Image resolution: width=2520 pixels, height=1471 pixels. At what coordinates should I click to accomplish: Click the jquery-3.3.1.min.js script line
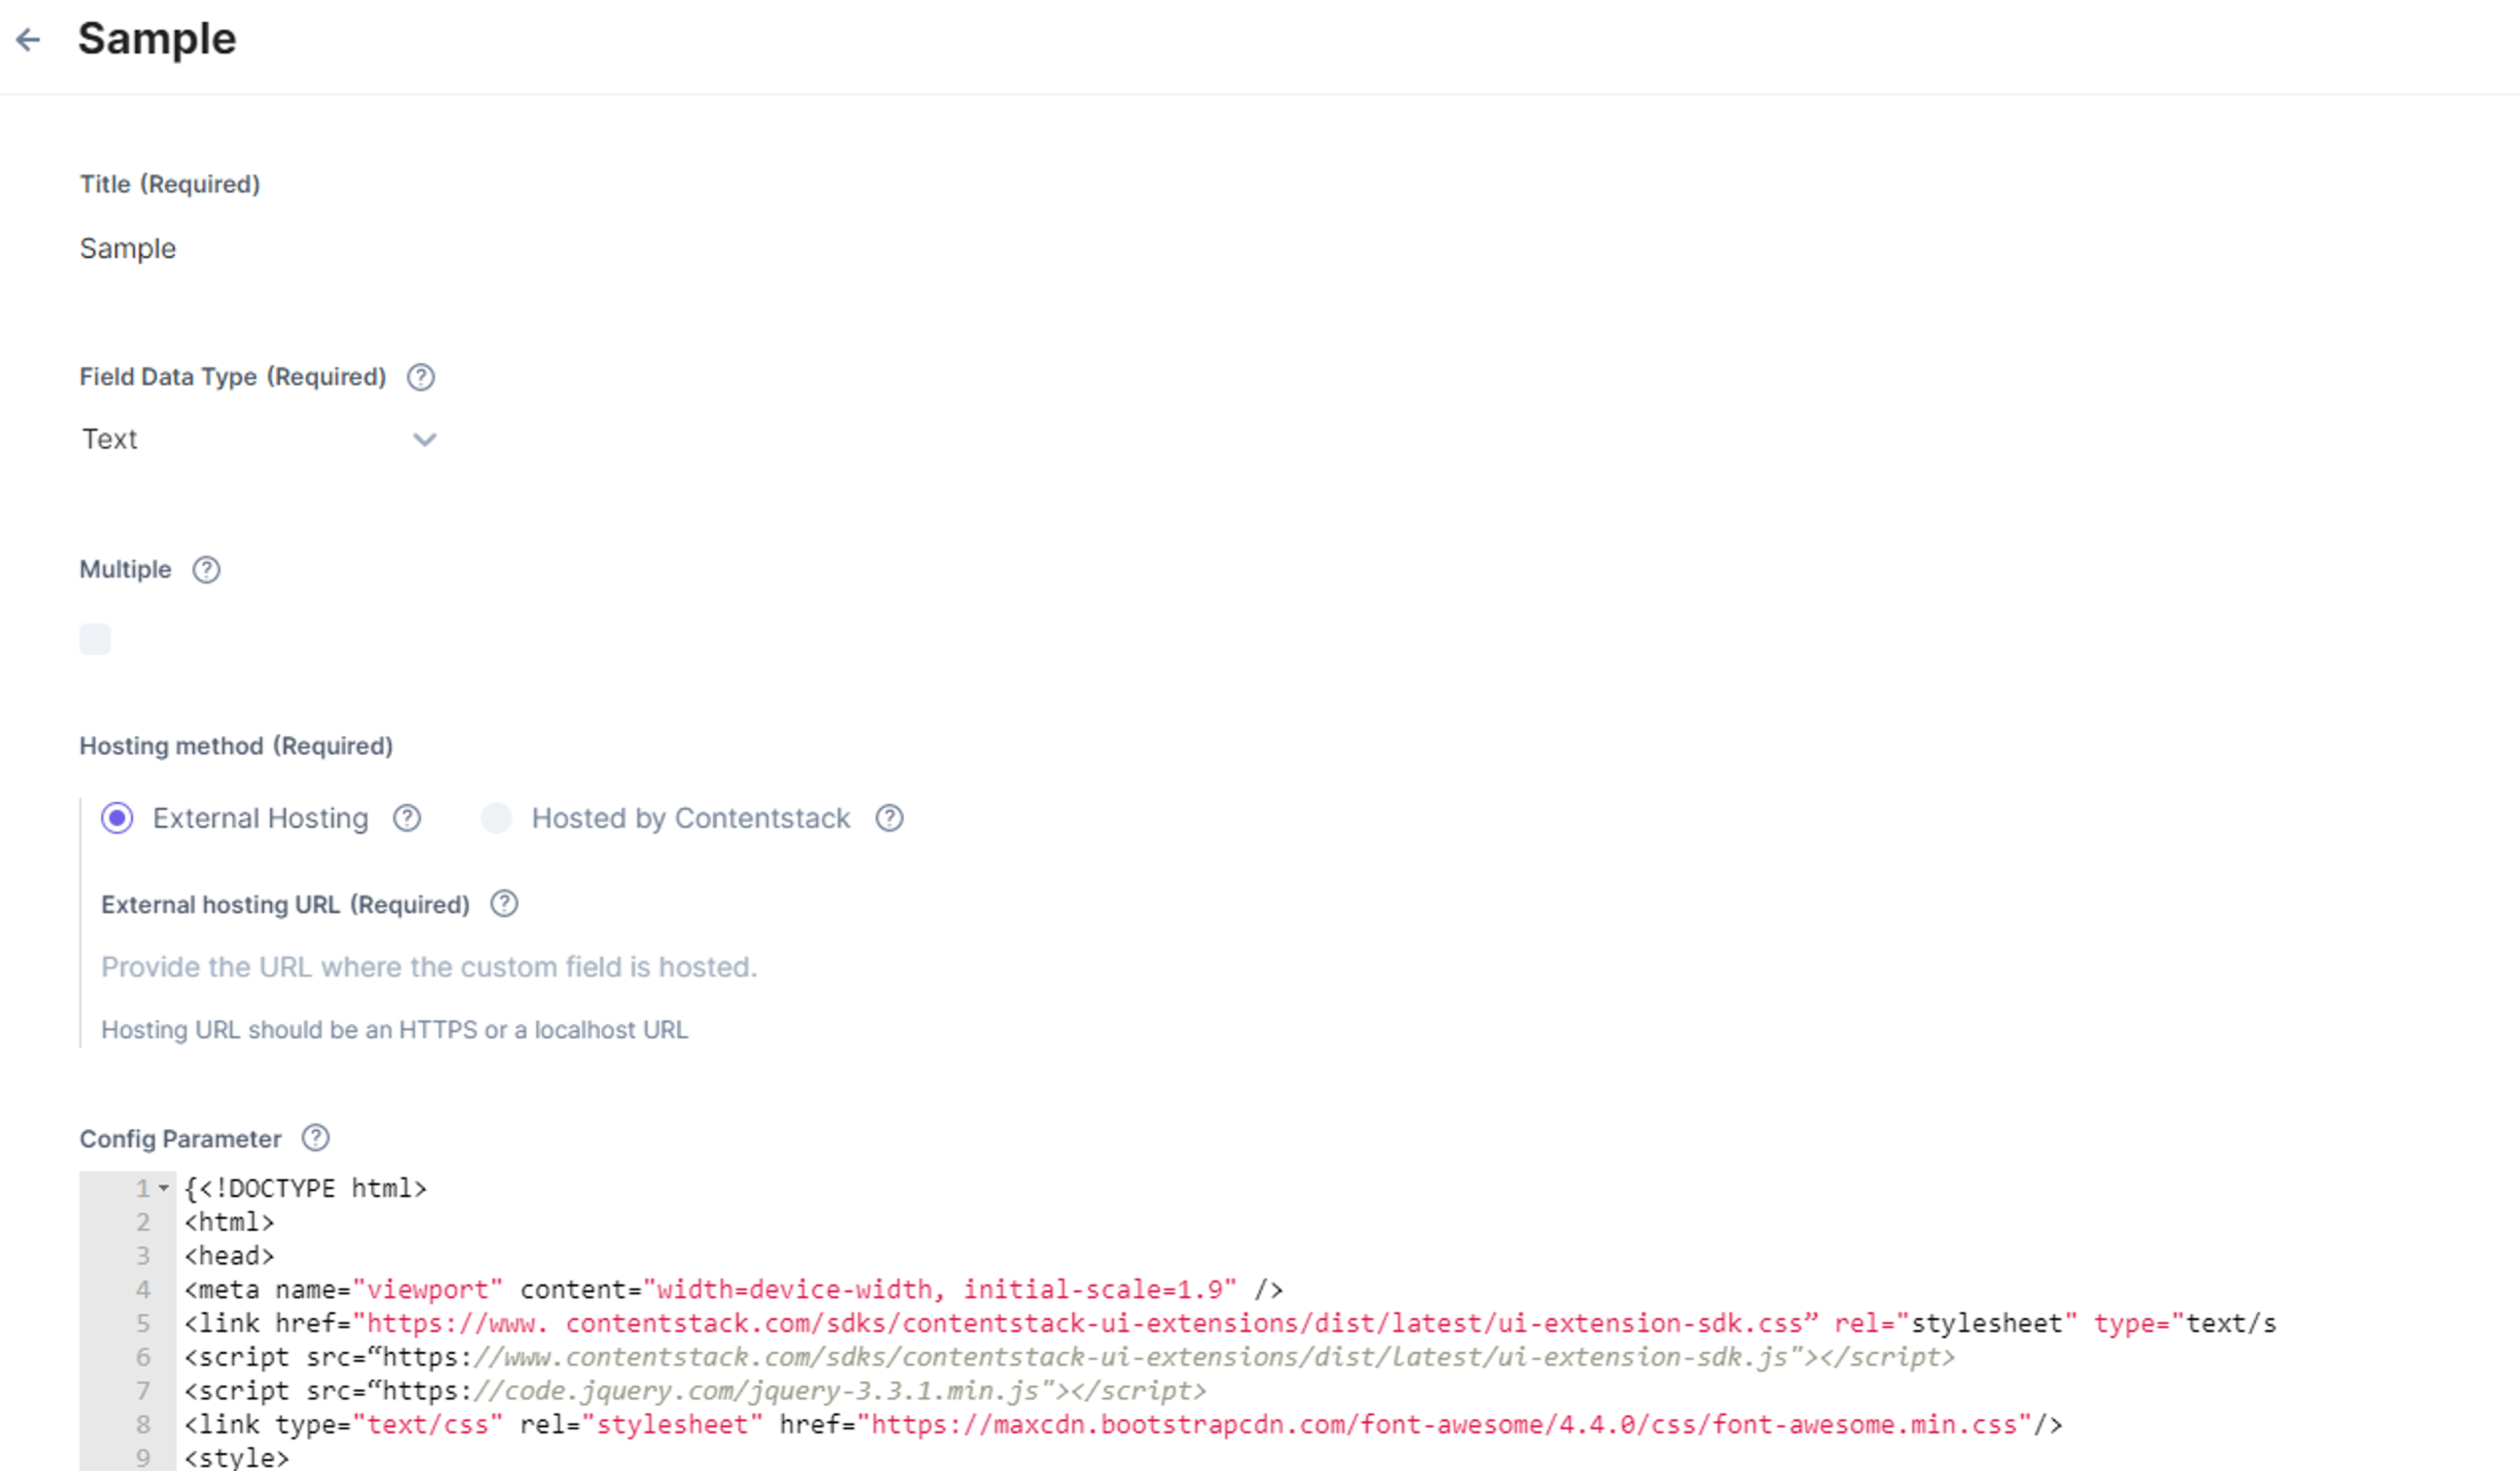coord(695,1391)
